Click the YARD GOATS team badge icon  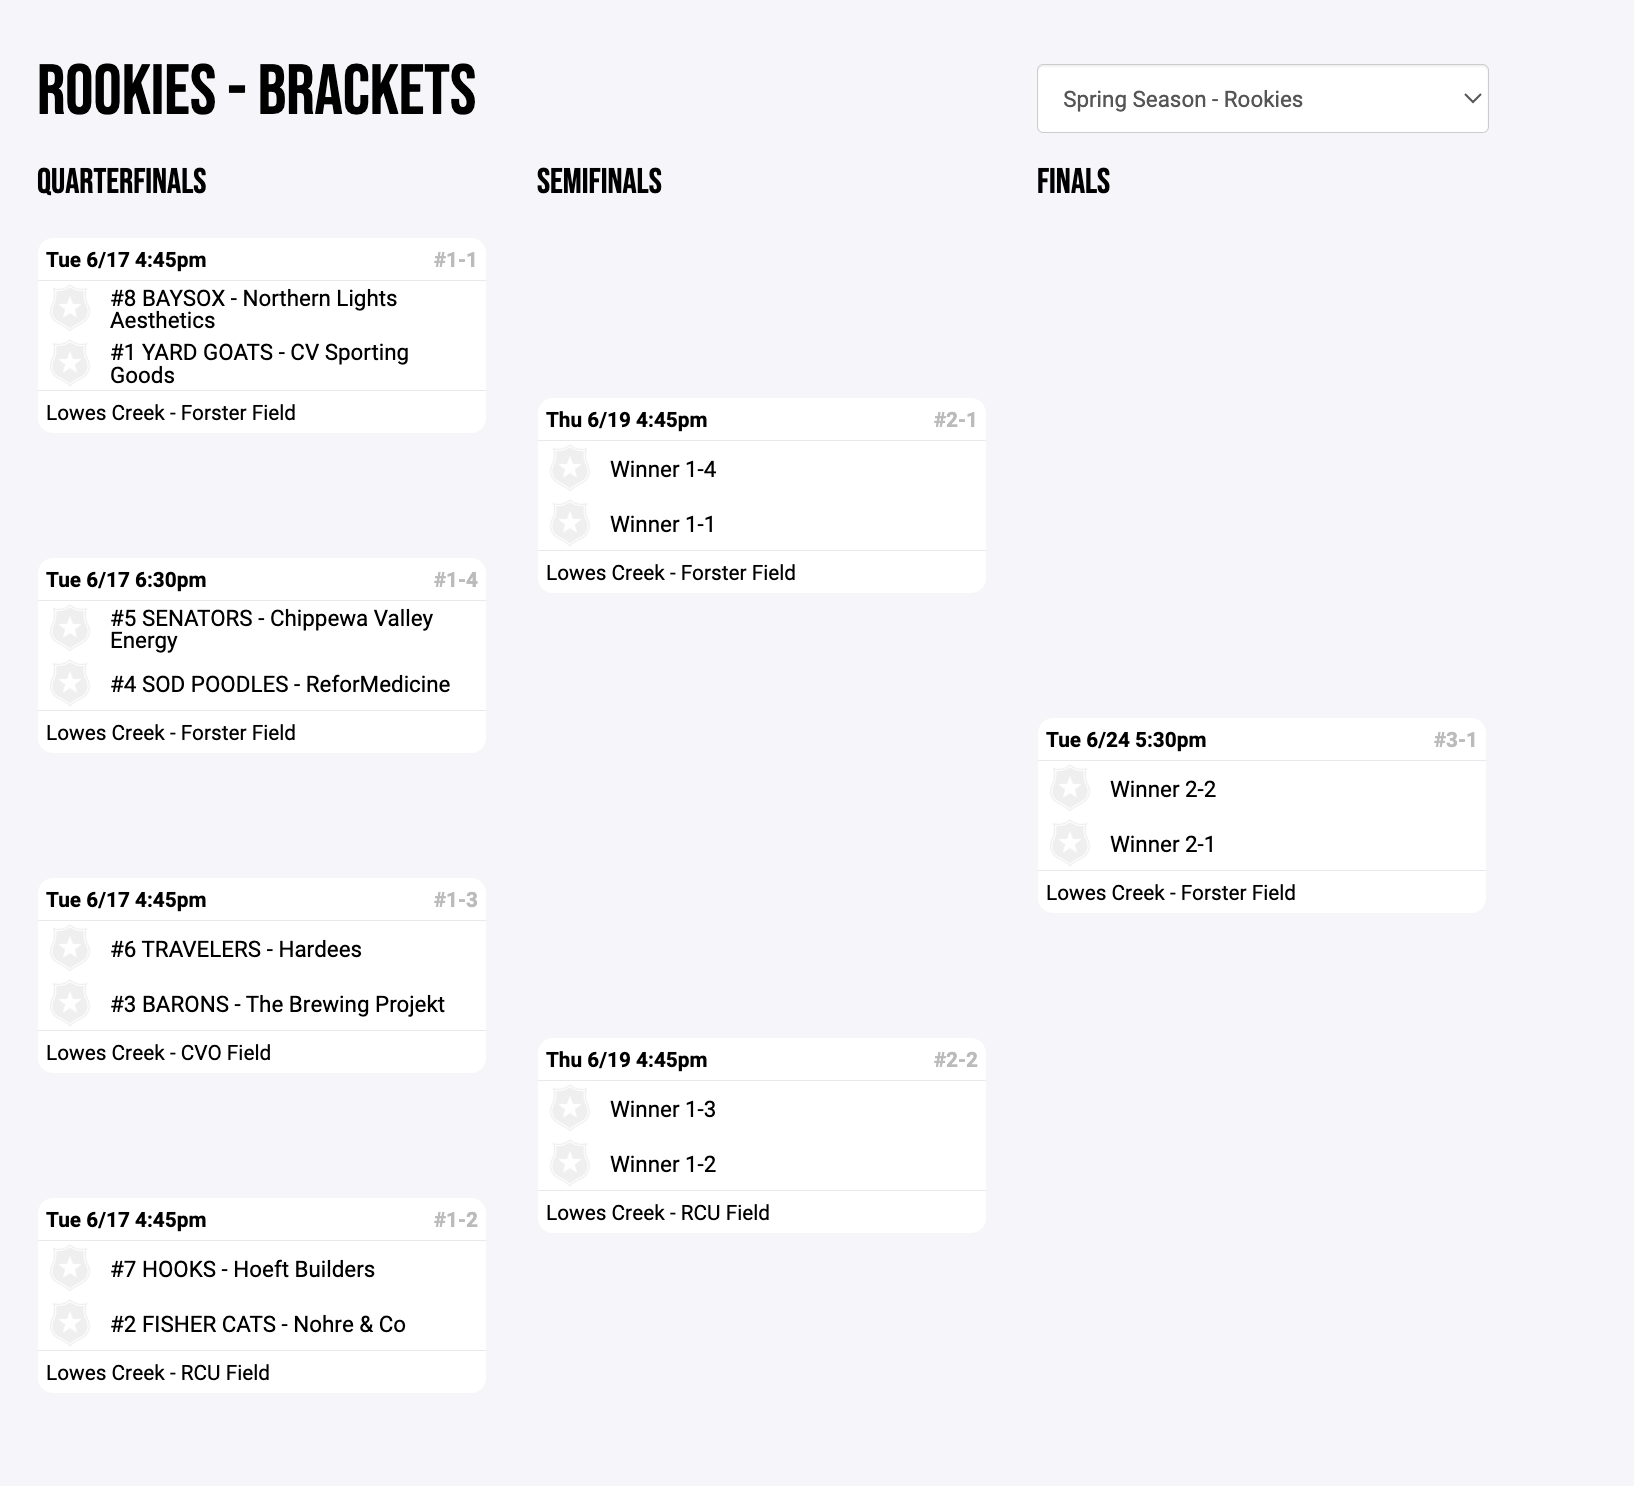[70, 363]
